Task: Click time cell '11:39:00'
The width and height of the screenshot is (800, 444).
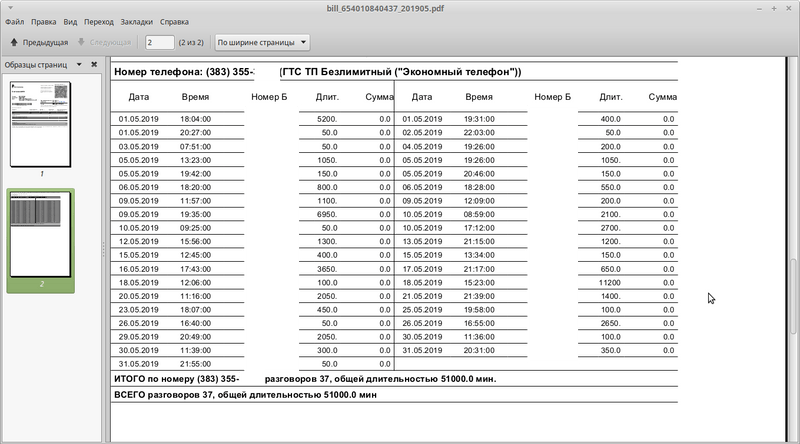Action: (195, 351)
